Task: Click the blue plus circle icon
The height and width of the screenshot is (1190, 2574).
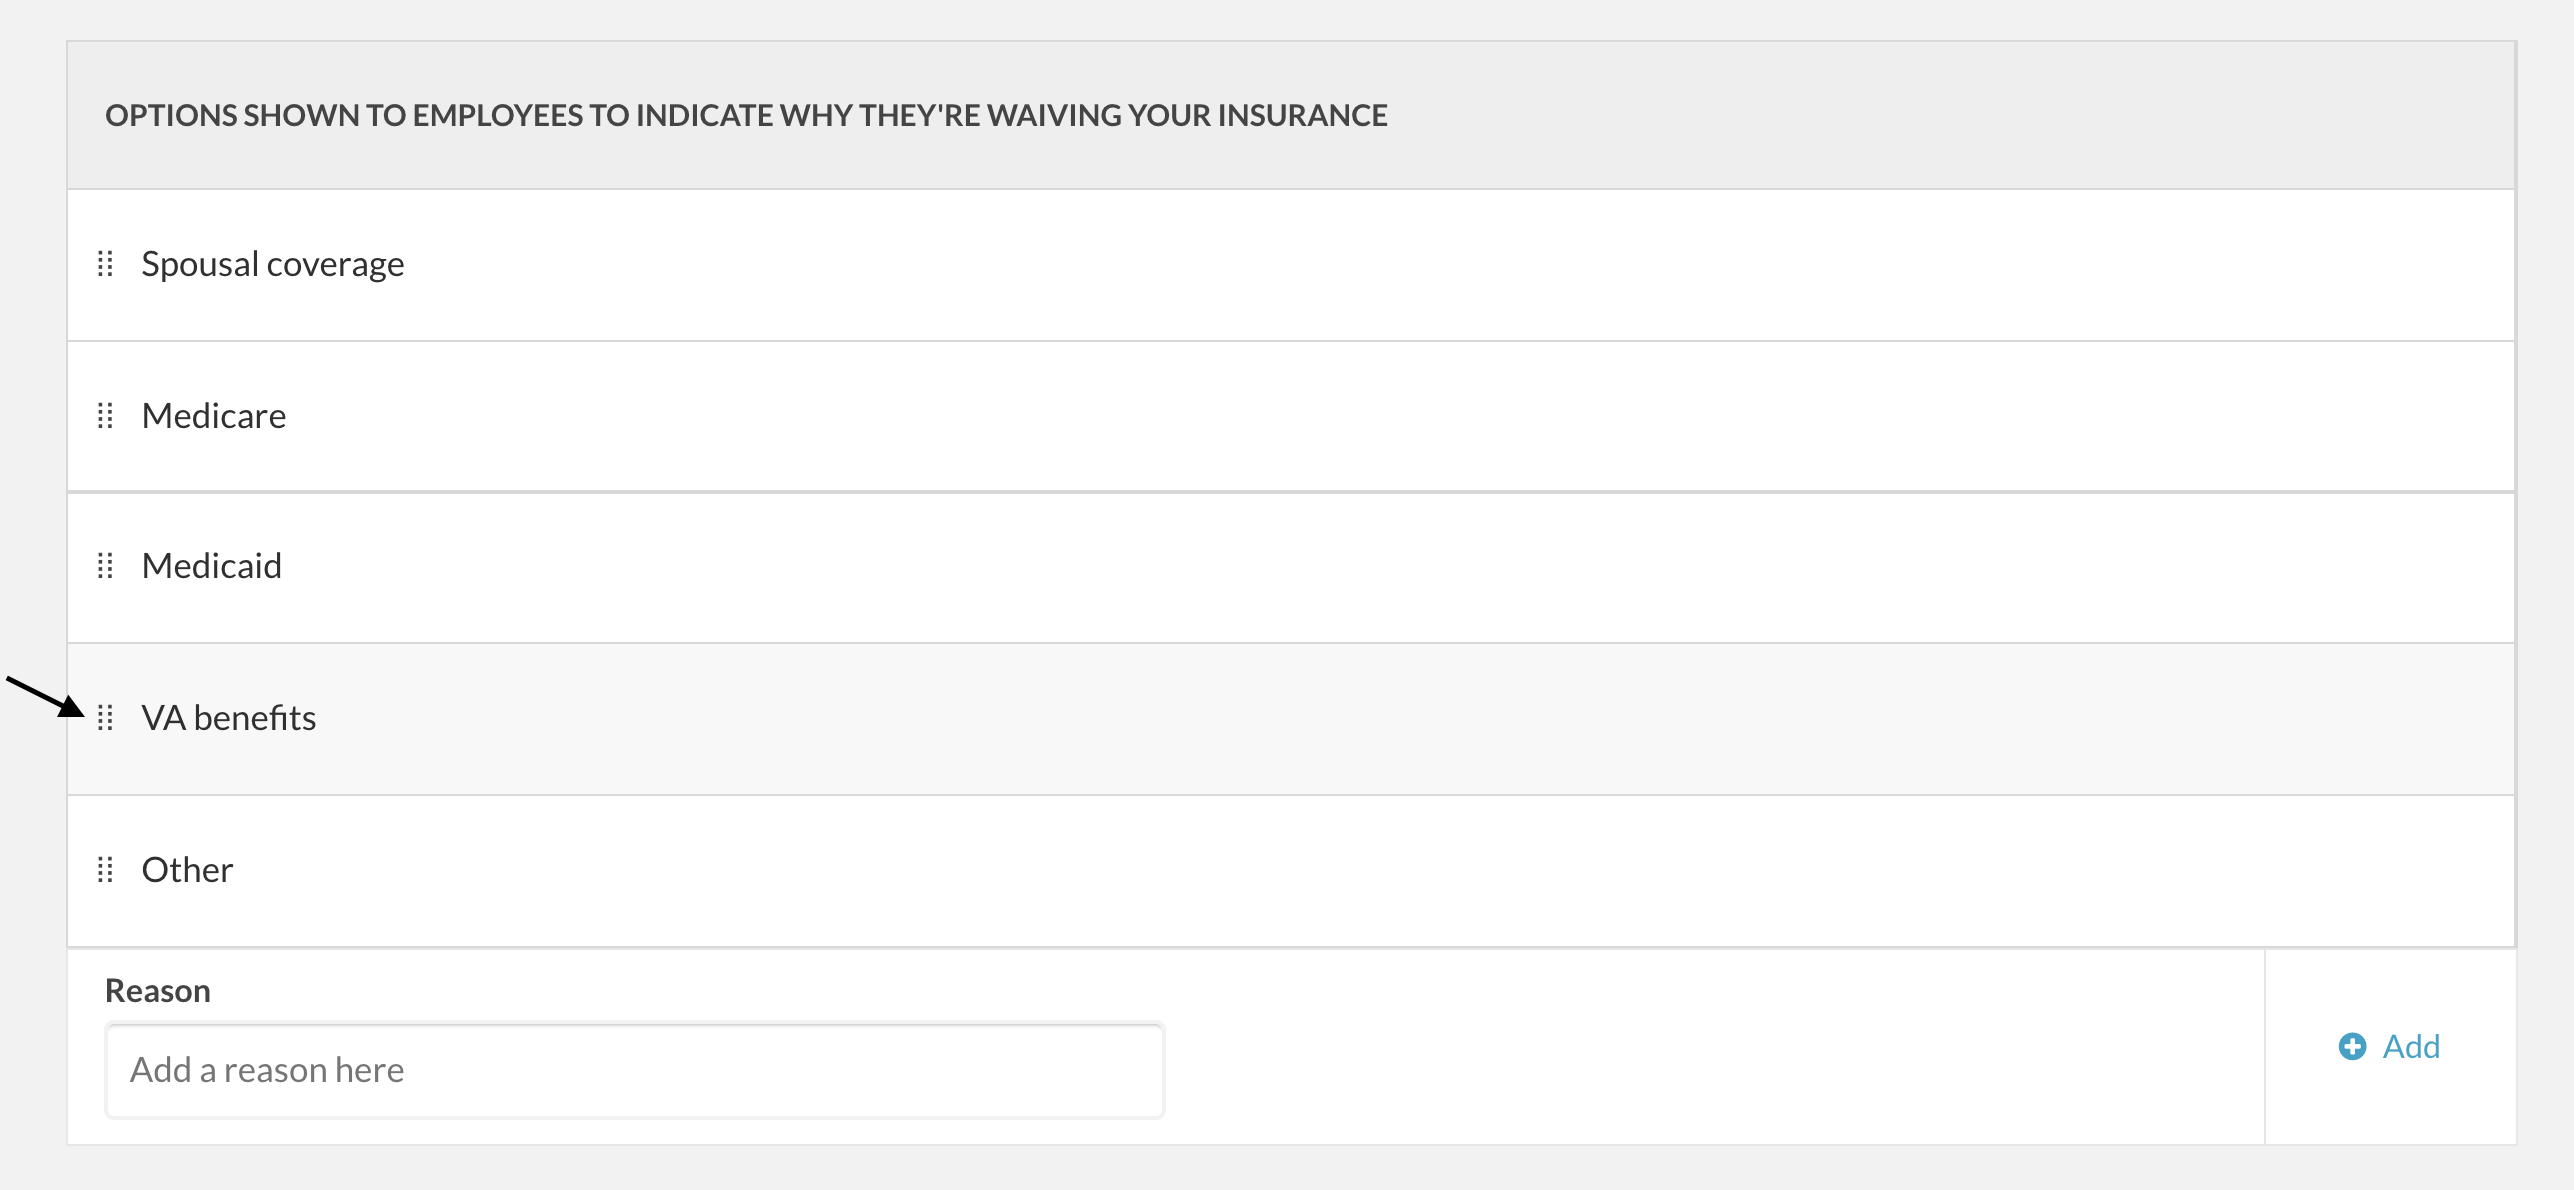Action: coord(2352,1047)
